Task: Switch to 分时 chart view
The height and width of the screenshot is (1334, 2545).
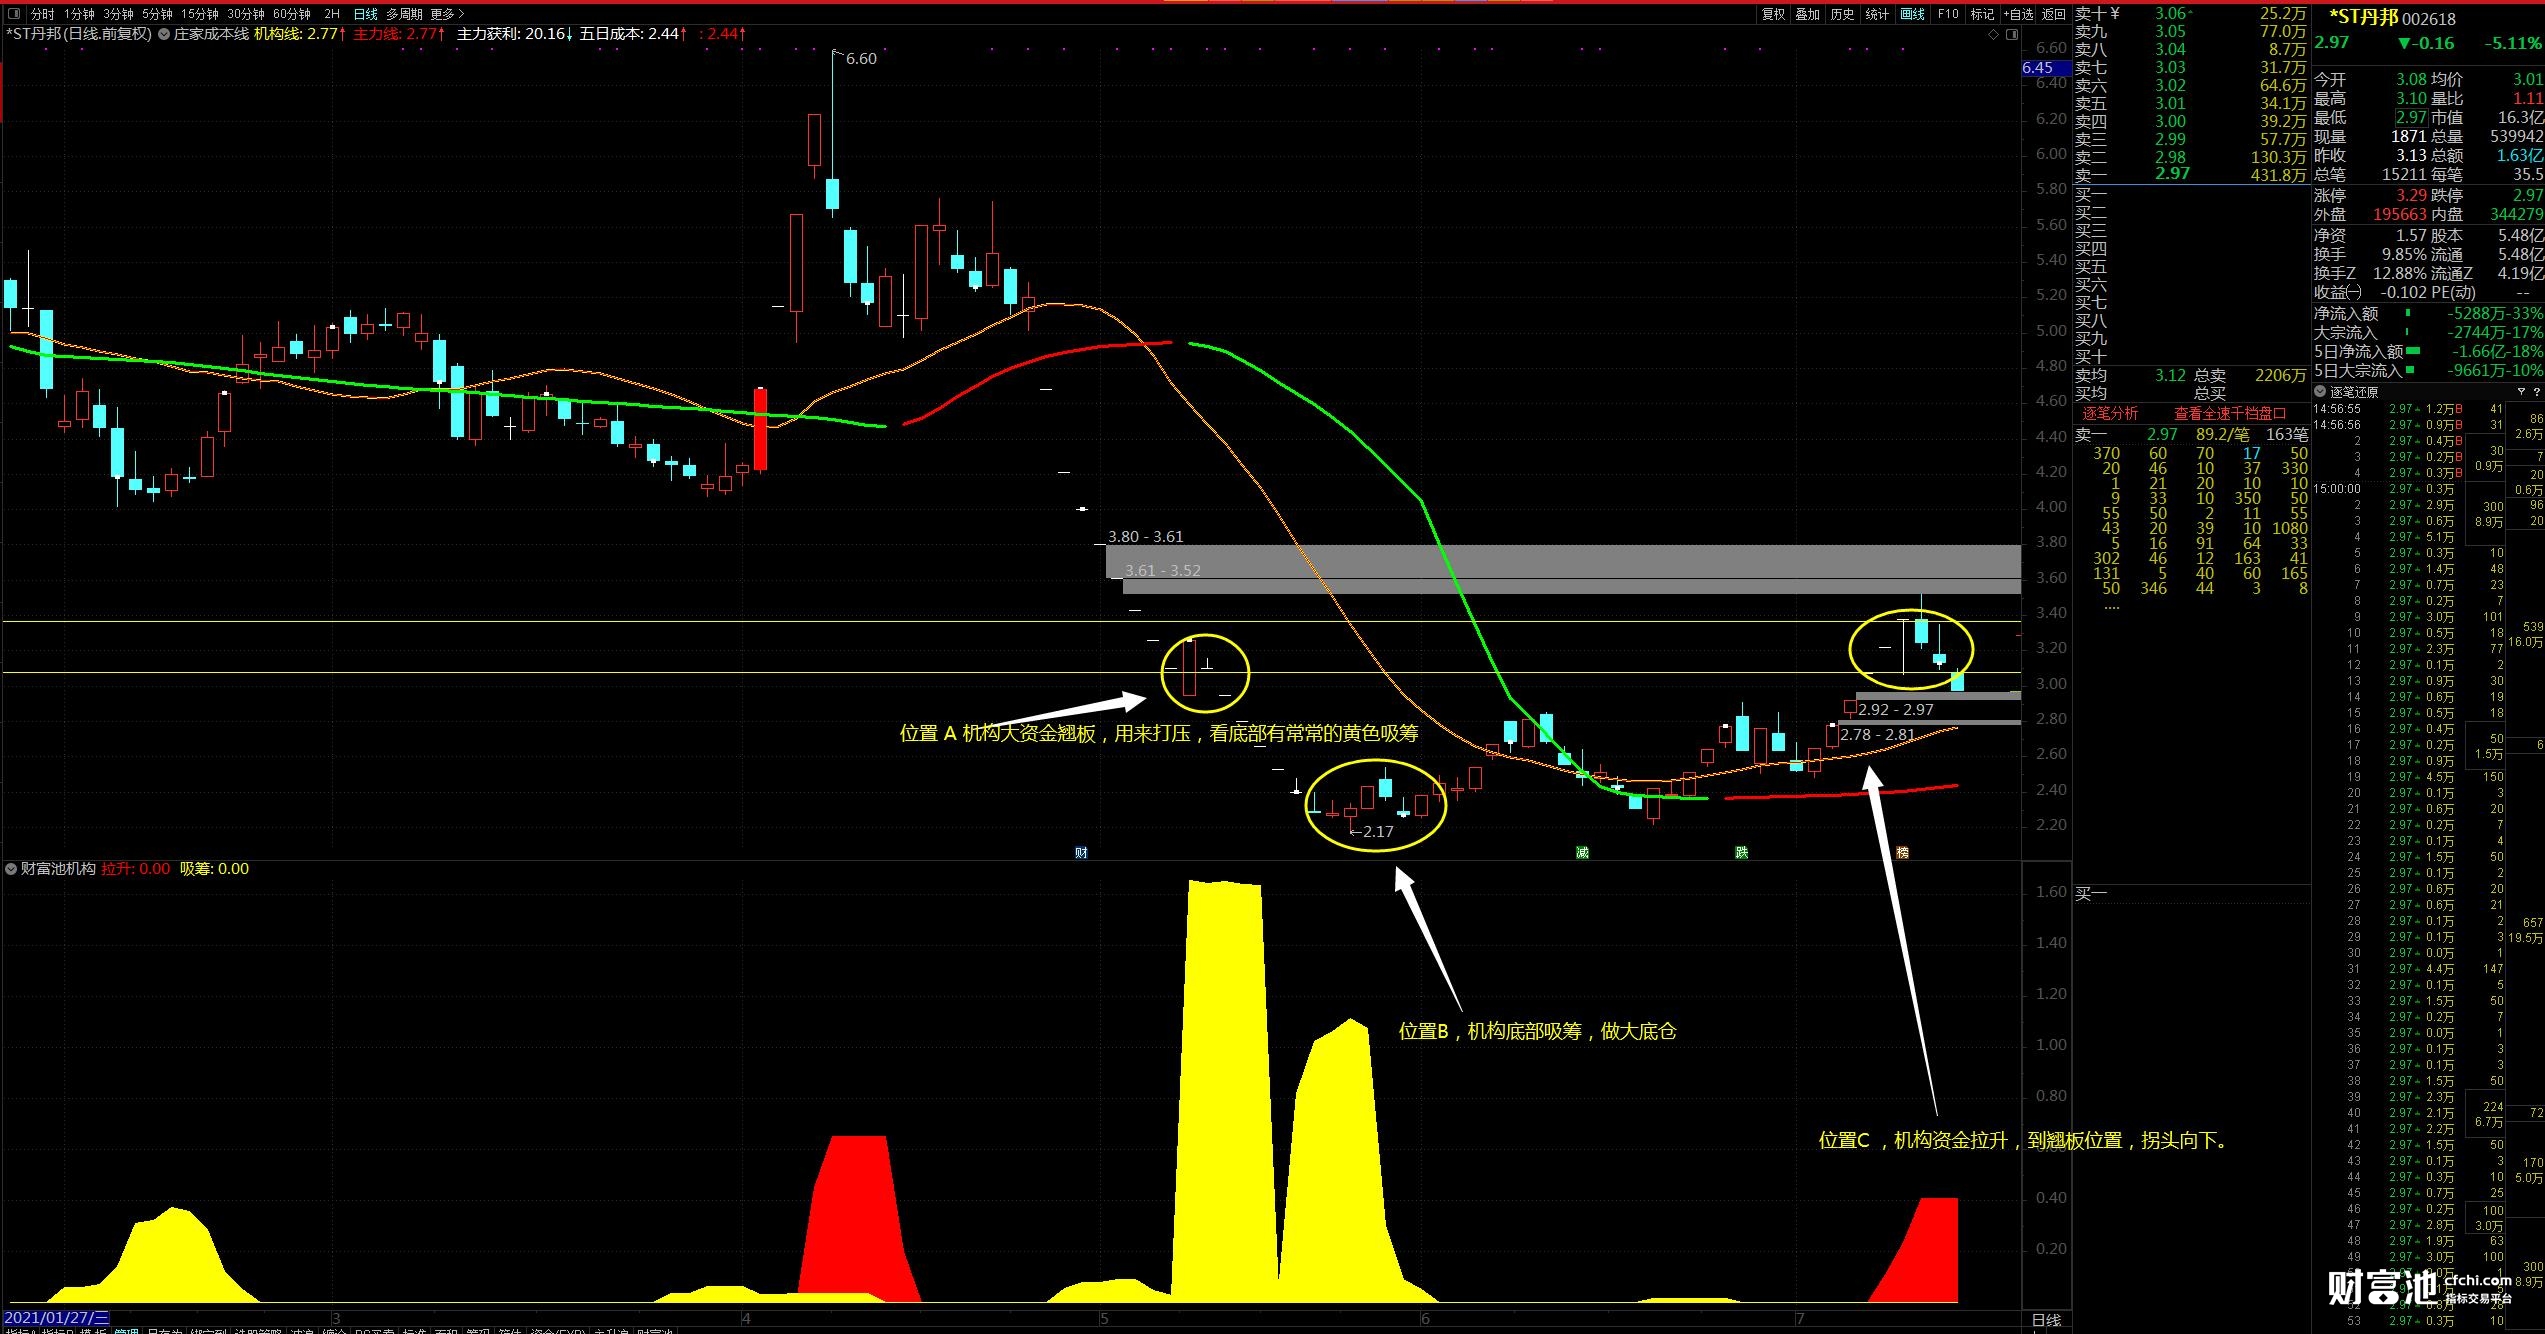Action: (42, 14)
